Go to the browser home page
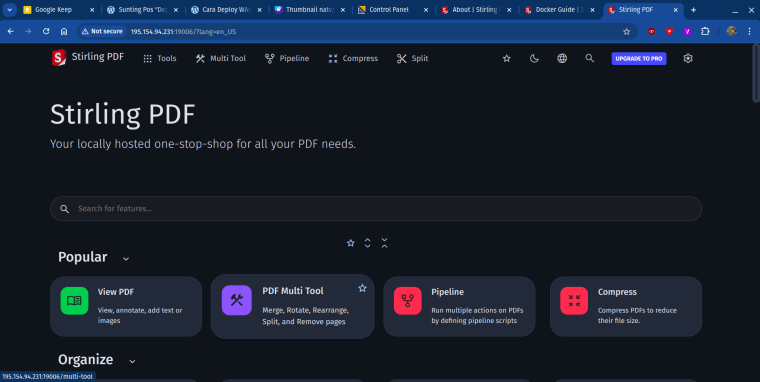The width and height of the screenshot is (760, 382). pyautogui.click(x=64, y=31)
